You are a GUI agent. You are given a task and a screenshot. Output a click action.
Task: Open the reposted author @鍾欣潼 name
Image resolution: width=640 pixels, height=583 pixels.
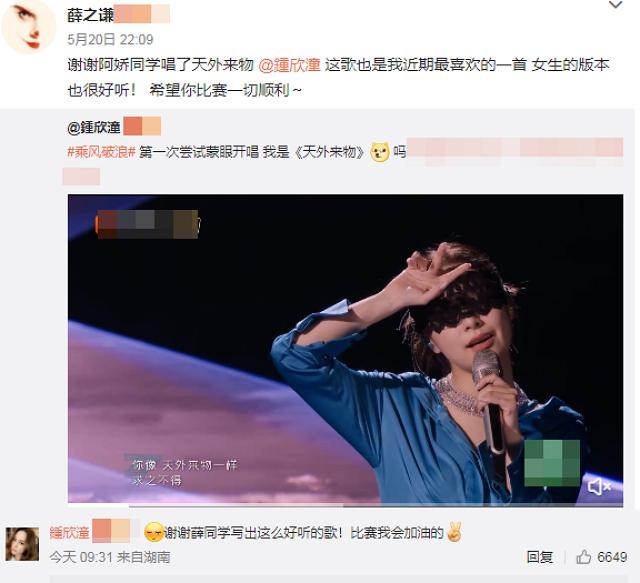coord(94,127)
